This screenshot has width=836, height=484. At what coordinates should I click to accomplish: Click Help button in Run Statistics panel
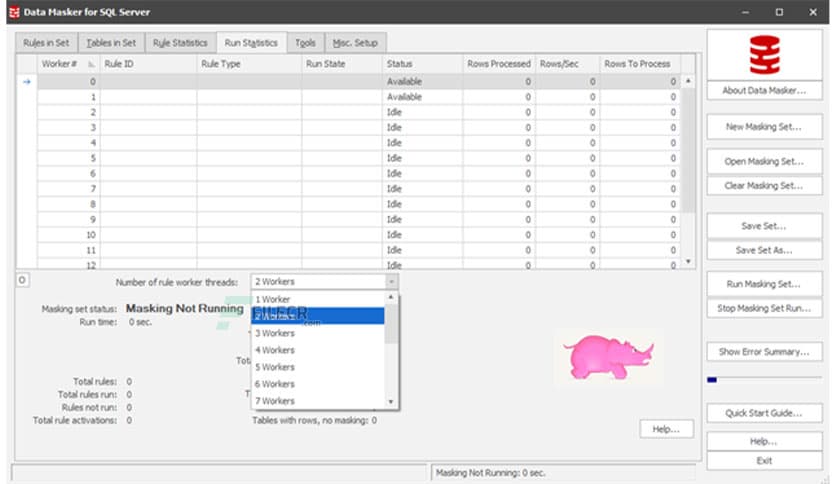666,429
